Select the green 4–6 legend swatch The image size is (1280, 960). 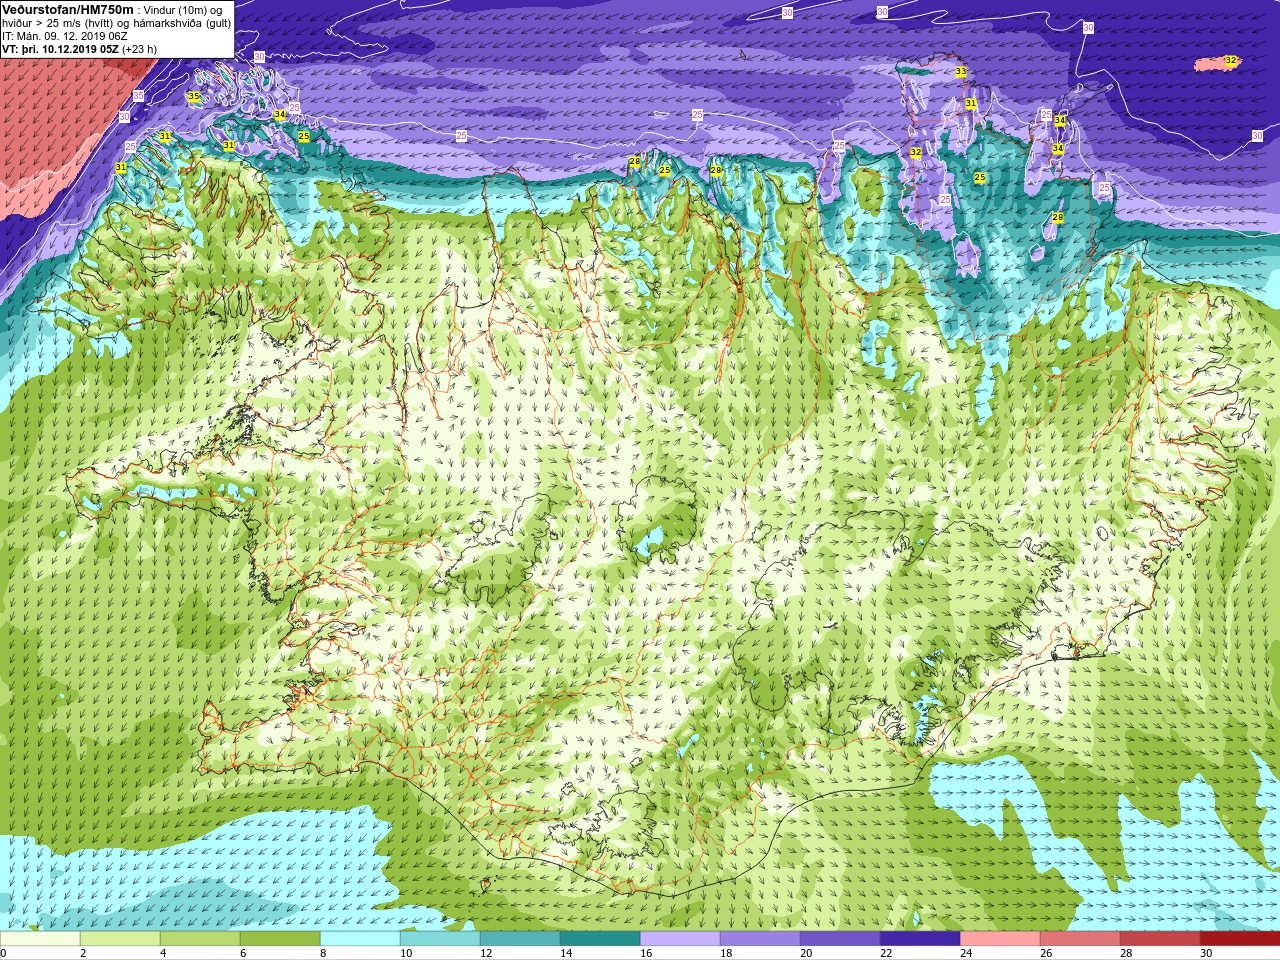point(200,939)
